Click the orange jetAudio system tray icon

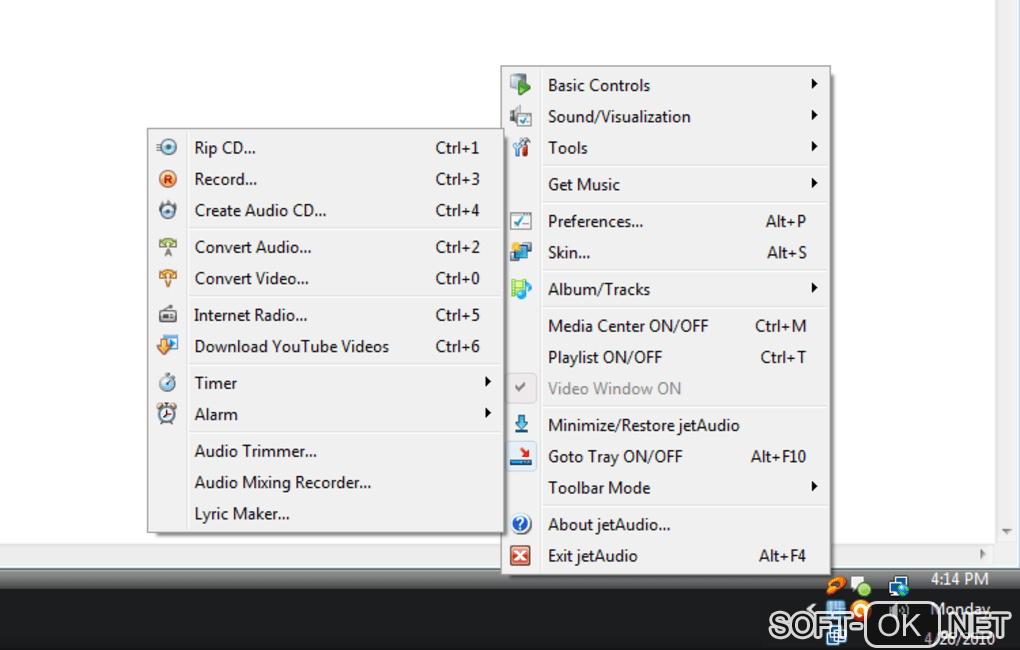[x=836, y=586]
